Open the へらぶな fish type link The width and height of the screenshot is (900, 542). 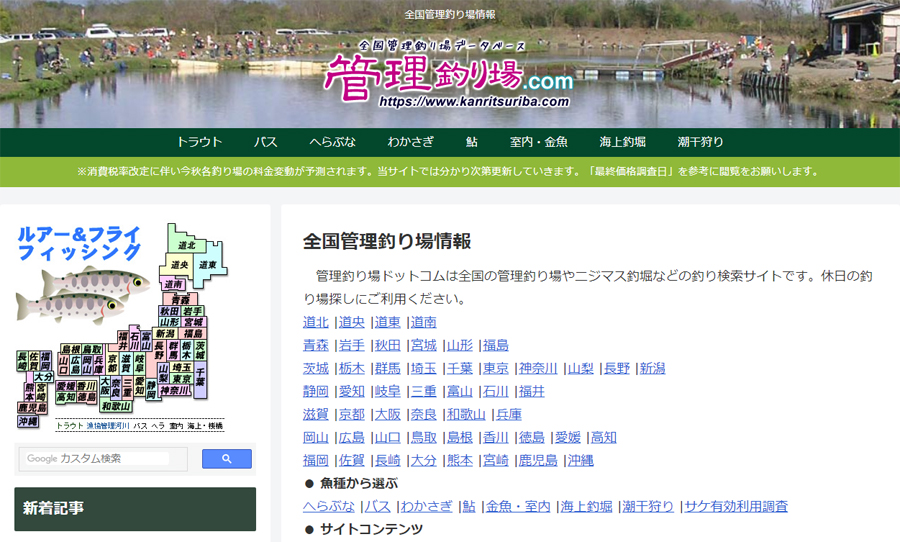click(328, 506)
